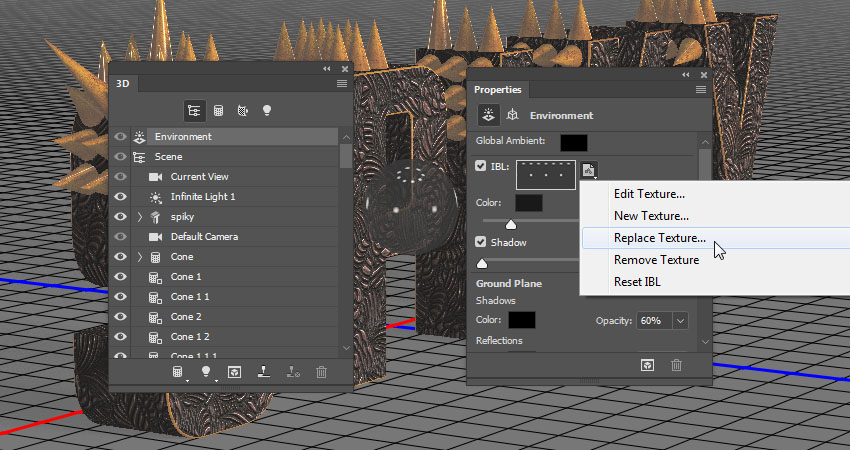The image size is (850, 450).
Task: Click the 3D panel list scrollbar thumb
Action: click(346, 156)
